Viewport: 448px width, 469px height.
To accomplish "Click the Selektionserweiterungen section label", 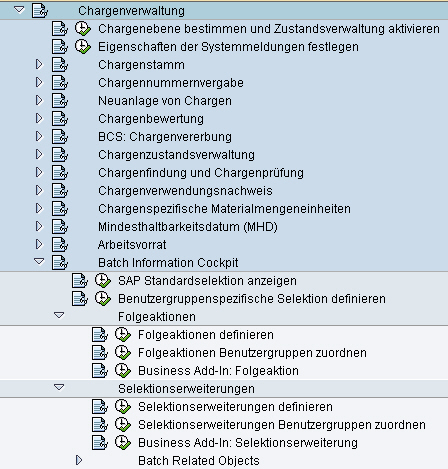I will tap(186, 389).
